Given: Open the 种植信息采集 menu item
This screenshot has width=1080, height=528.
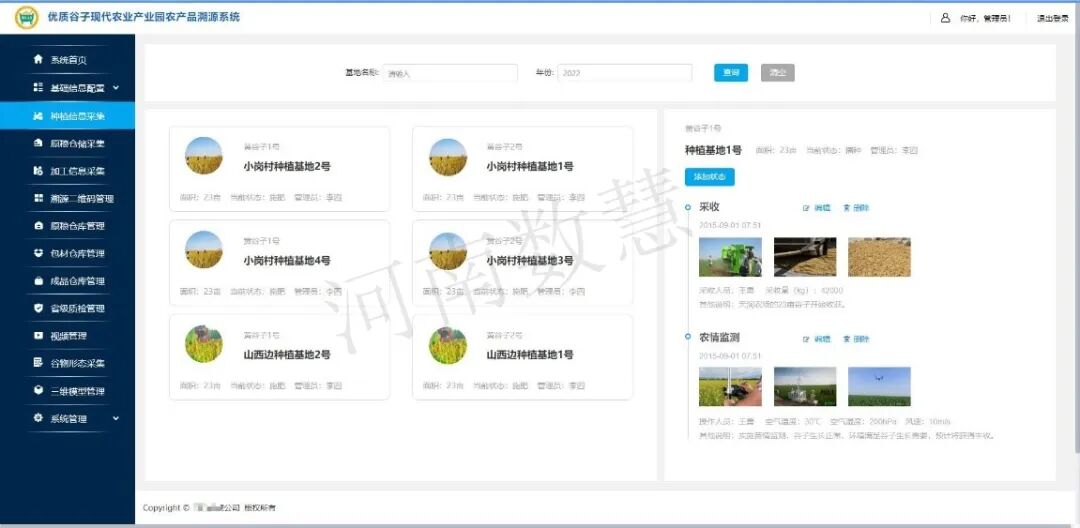Looking at the screenshot, I should 68,116.
